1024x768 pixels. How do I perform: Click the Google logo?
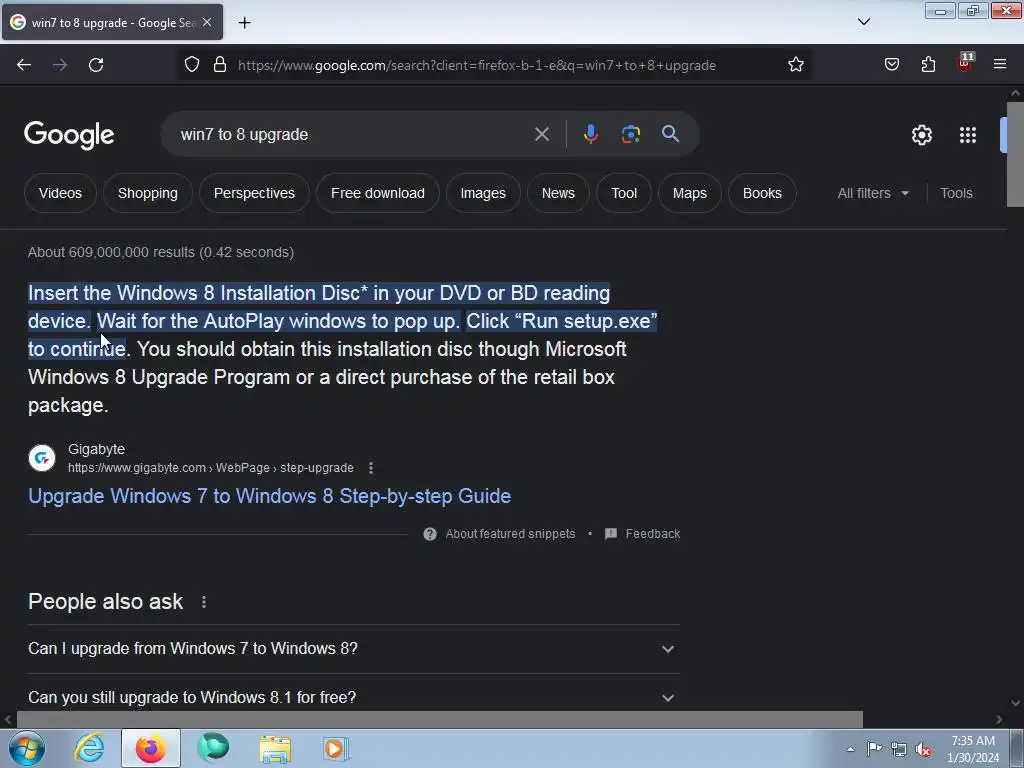(x=69, y=135)
